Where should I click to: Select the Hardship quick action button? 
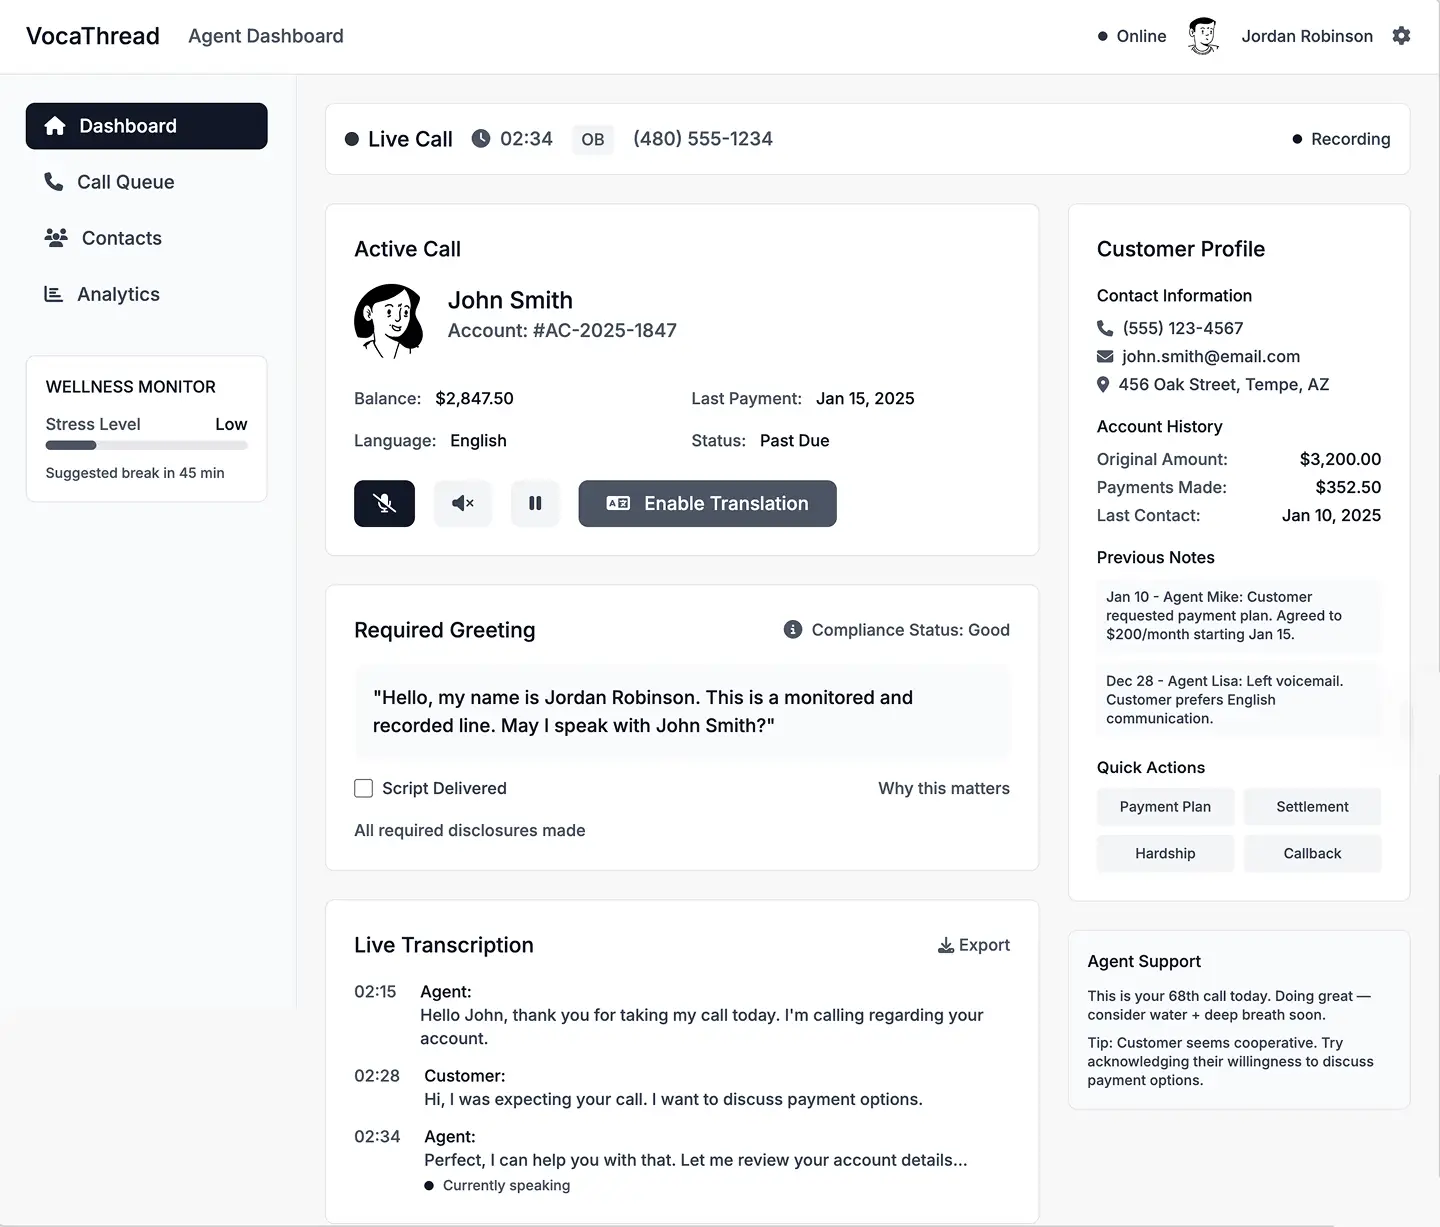pyautogui.click(x=1164, y=853)
